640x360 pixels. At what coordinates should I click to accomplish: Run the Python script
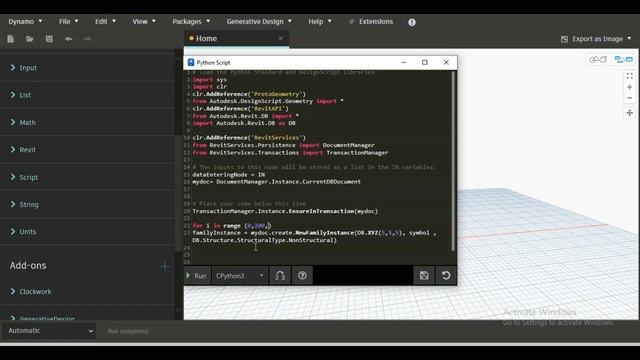coord(197,276)
